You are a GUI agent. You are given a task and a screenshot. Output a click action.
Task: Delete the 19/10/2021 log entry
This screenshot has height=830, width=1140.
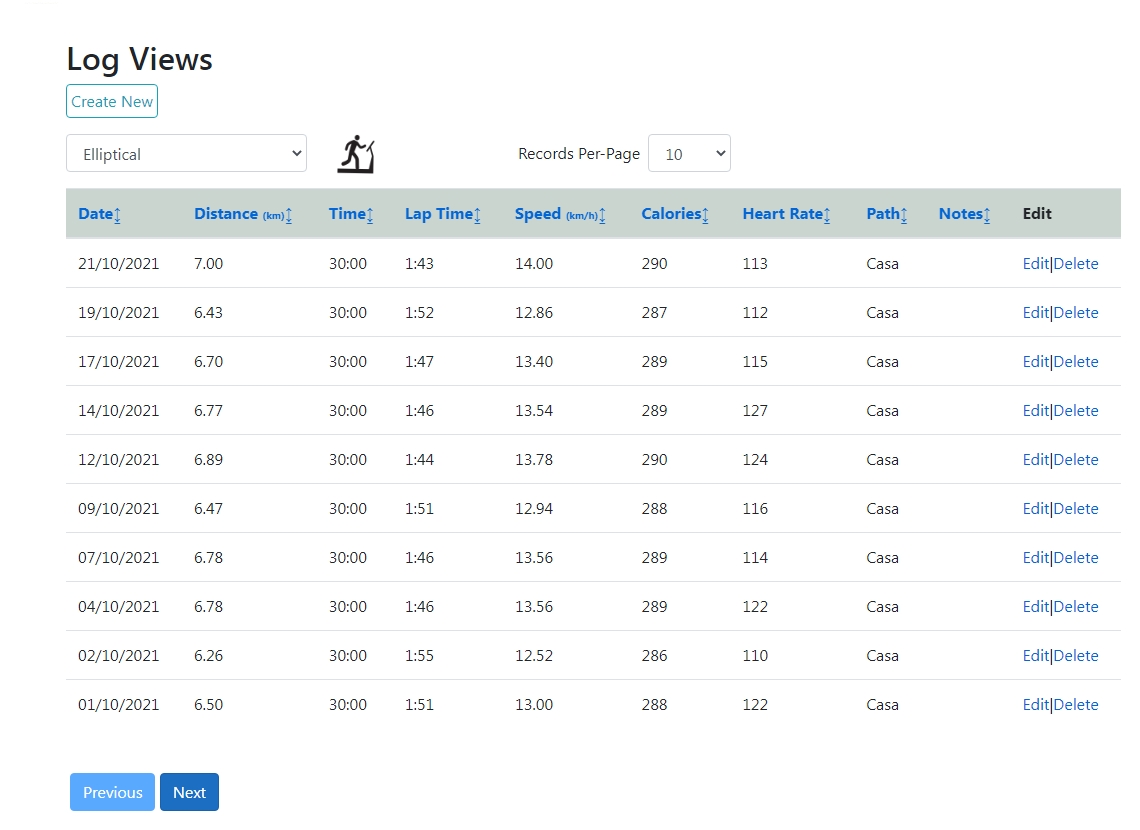[1076, 313]
